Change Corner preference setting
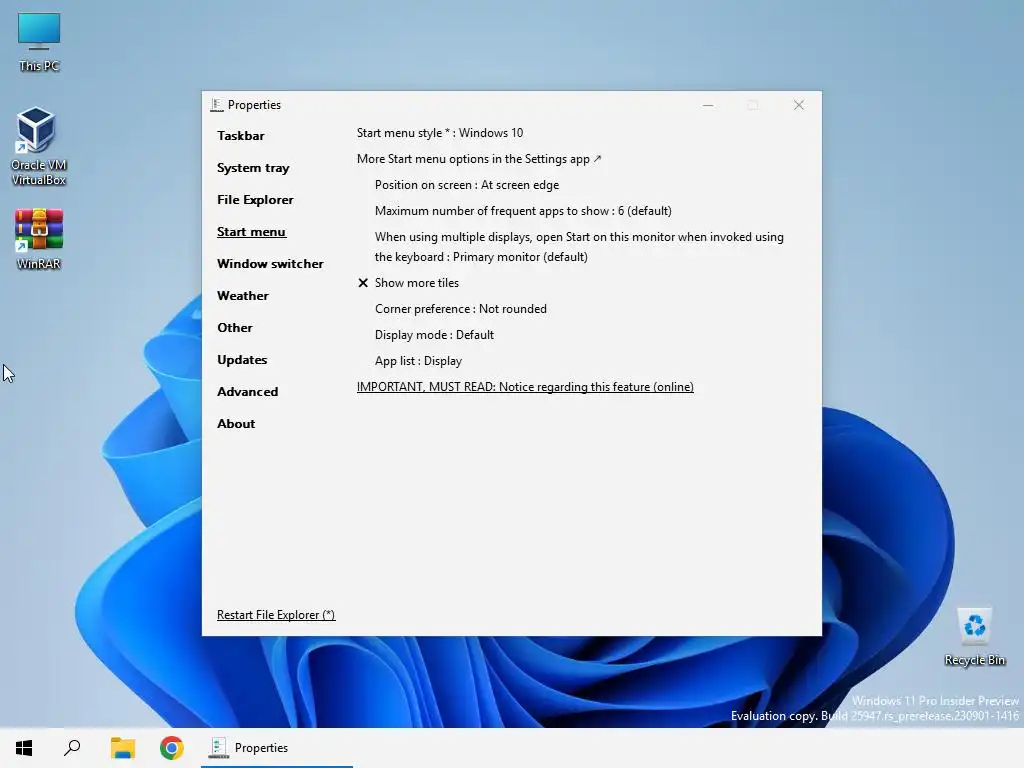 461,309
